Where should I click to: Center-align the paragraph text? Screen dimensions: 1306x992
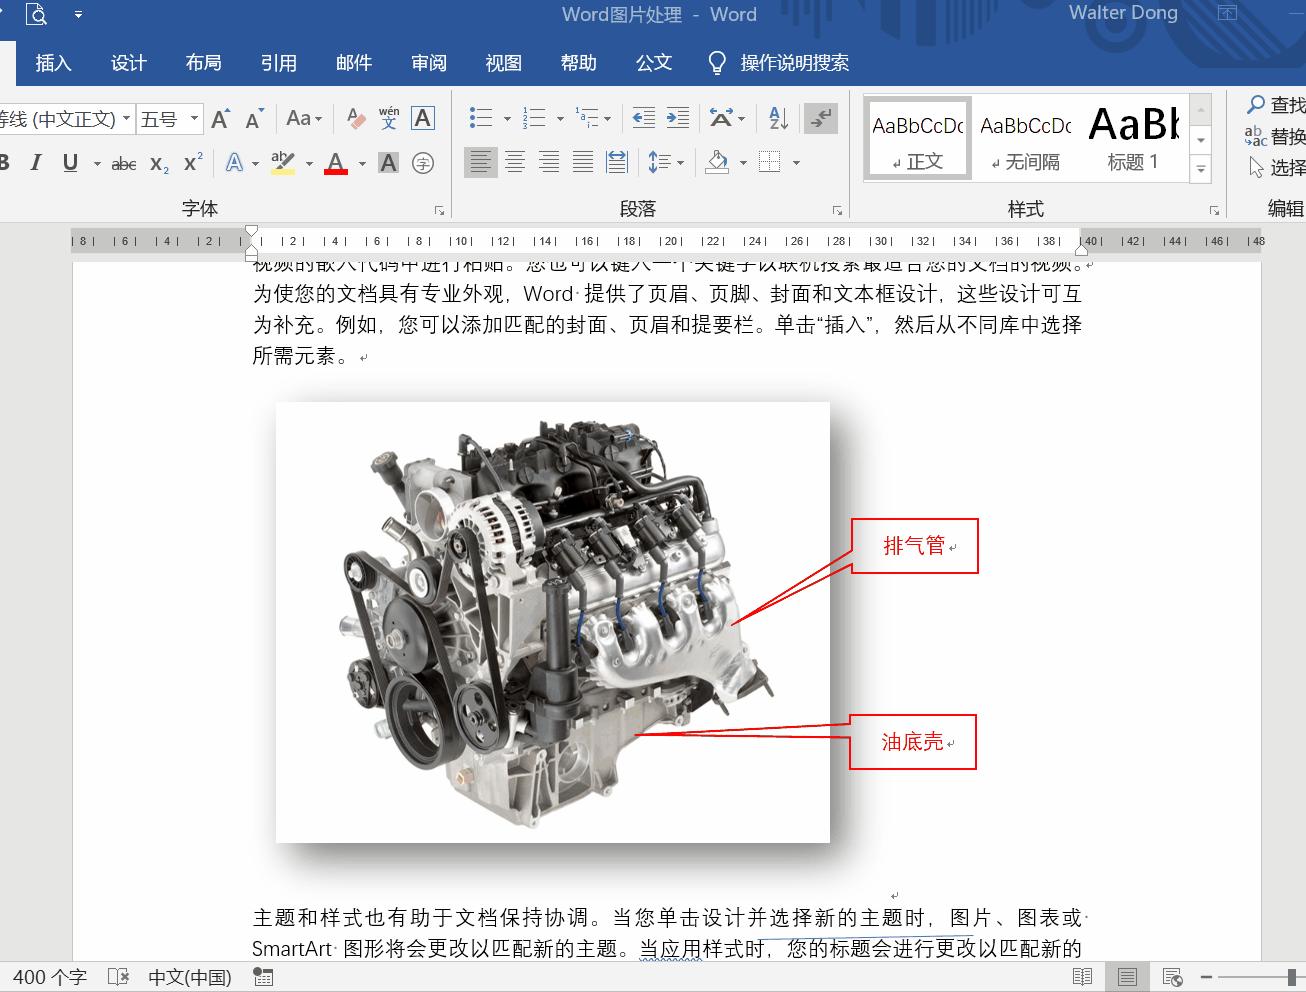pyautogui.click(x=515, y=162)
